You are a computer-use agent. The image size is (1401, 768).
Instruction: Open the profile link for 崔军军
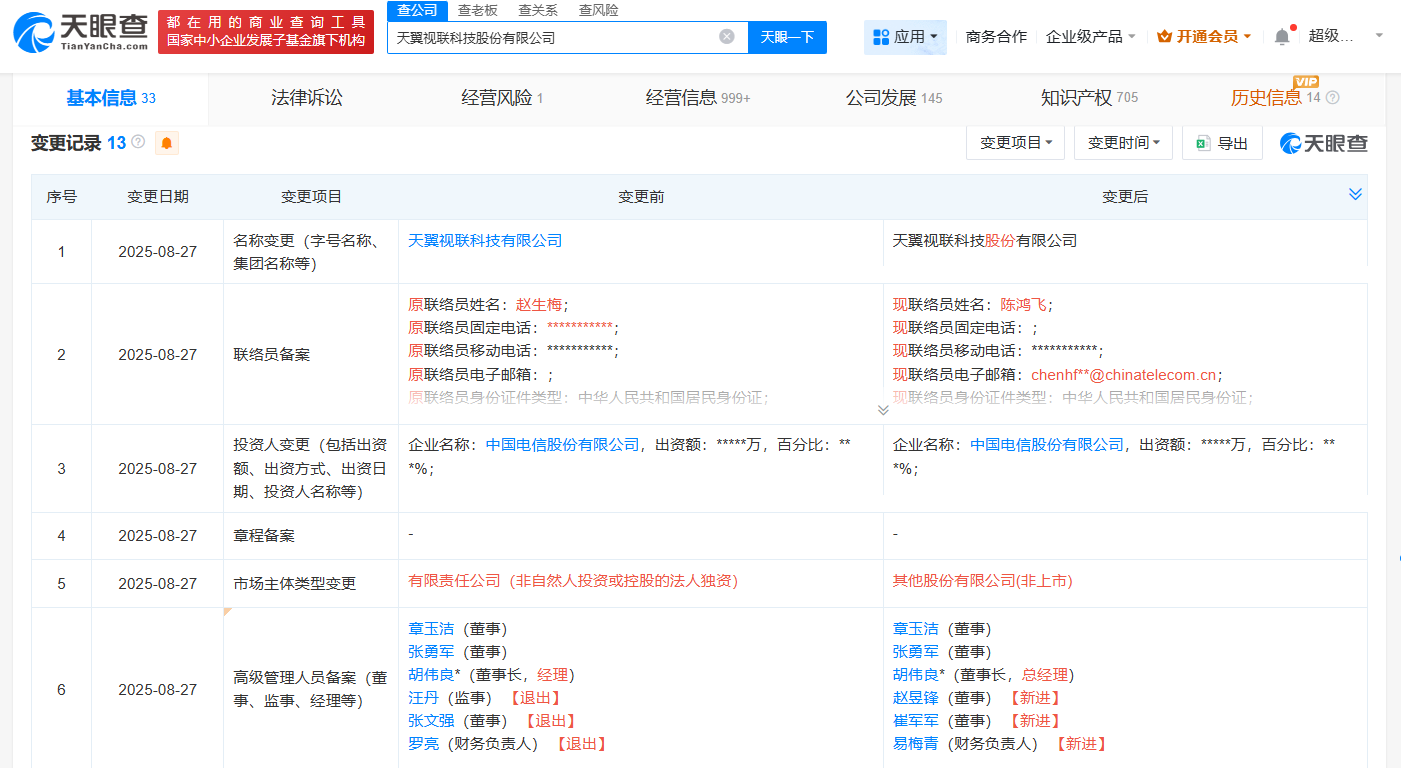pyautogui.click(x=916, y=721)
